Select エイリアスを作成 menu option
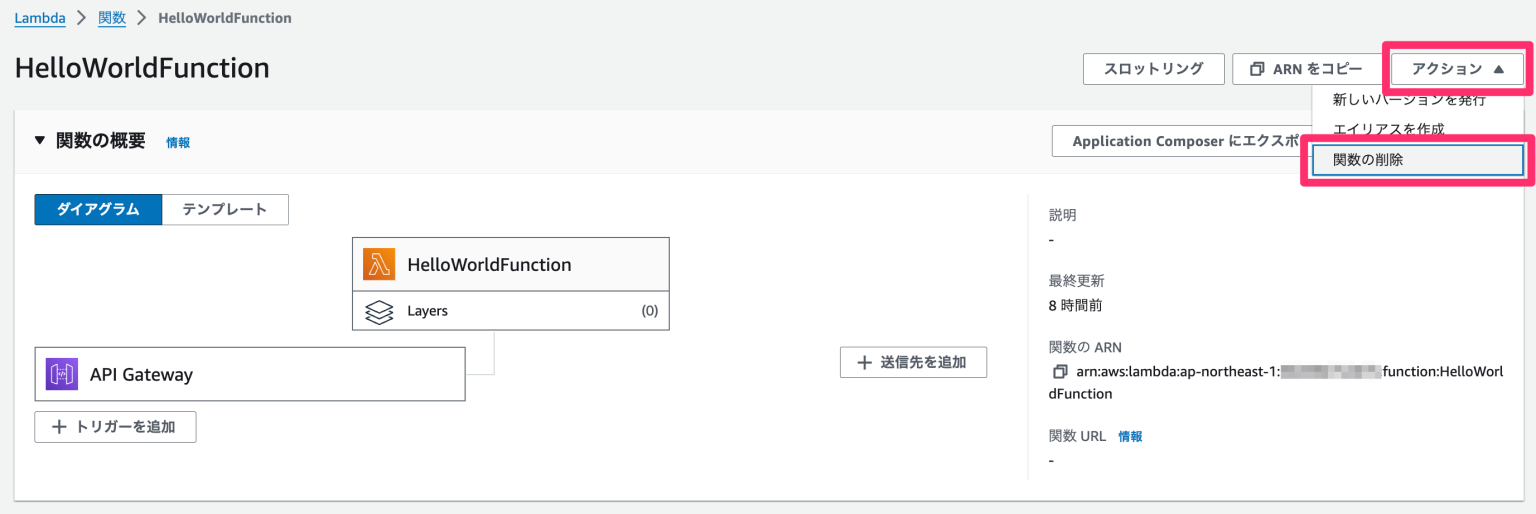 (1388, 130)
